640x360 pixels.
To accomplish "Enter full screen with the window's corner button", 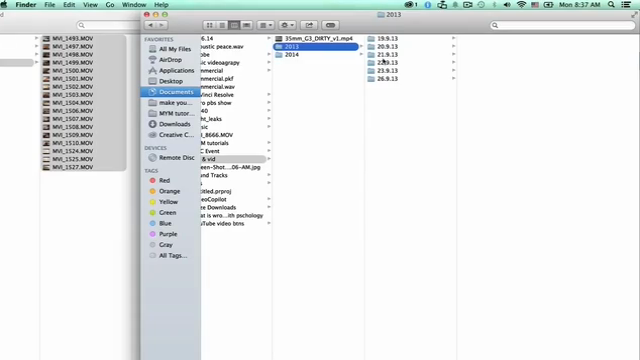I will click(x=634, y=14).
